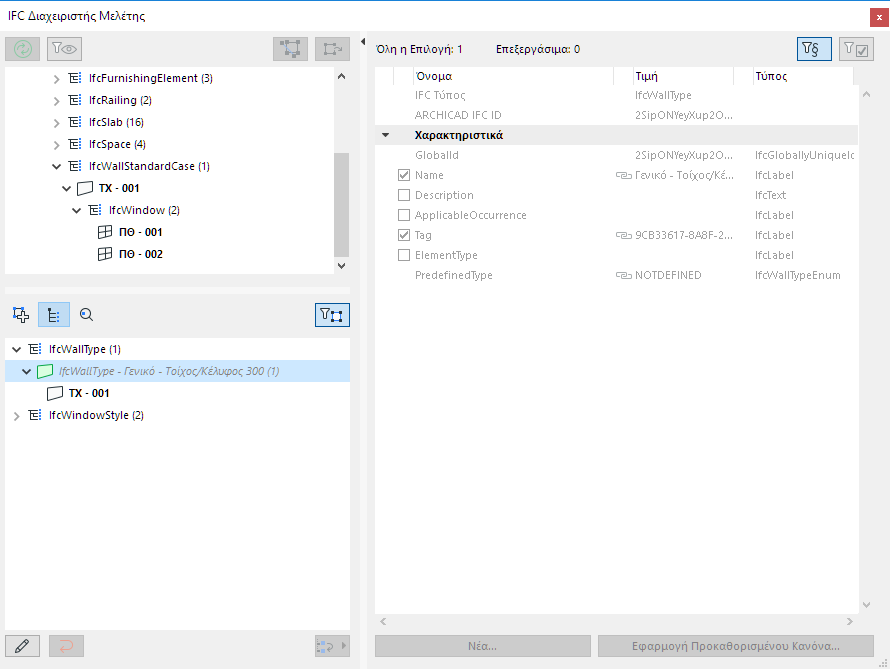The width and height of the screenshot is (890, 669).
Task: Click the window icon beside ΠΘ - 002
Action: pyautogui.click(x=105, y=254)
